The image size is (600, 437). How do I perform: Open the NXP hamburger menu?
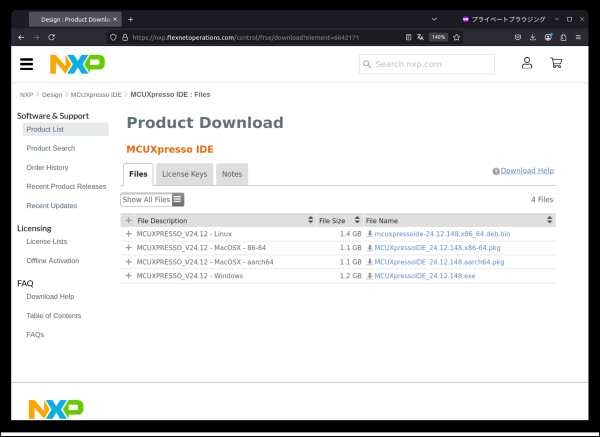[x=27, y=64]
